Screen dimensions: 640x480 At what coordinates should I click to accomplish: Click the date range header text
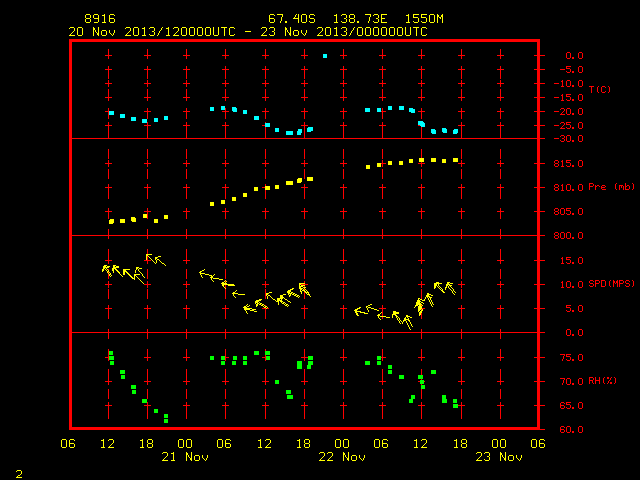tap(248, 32)
